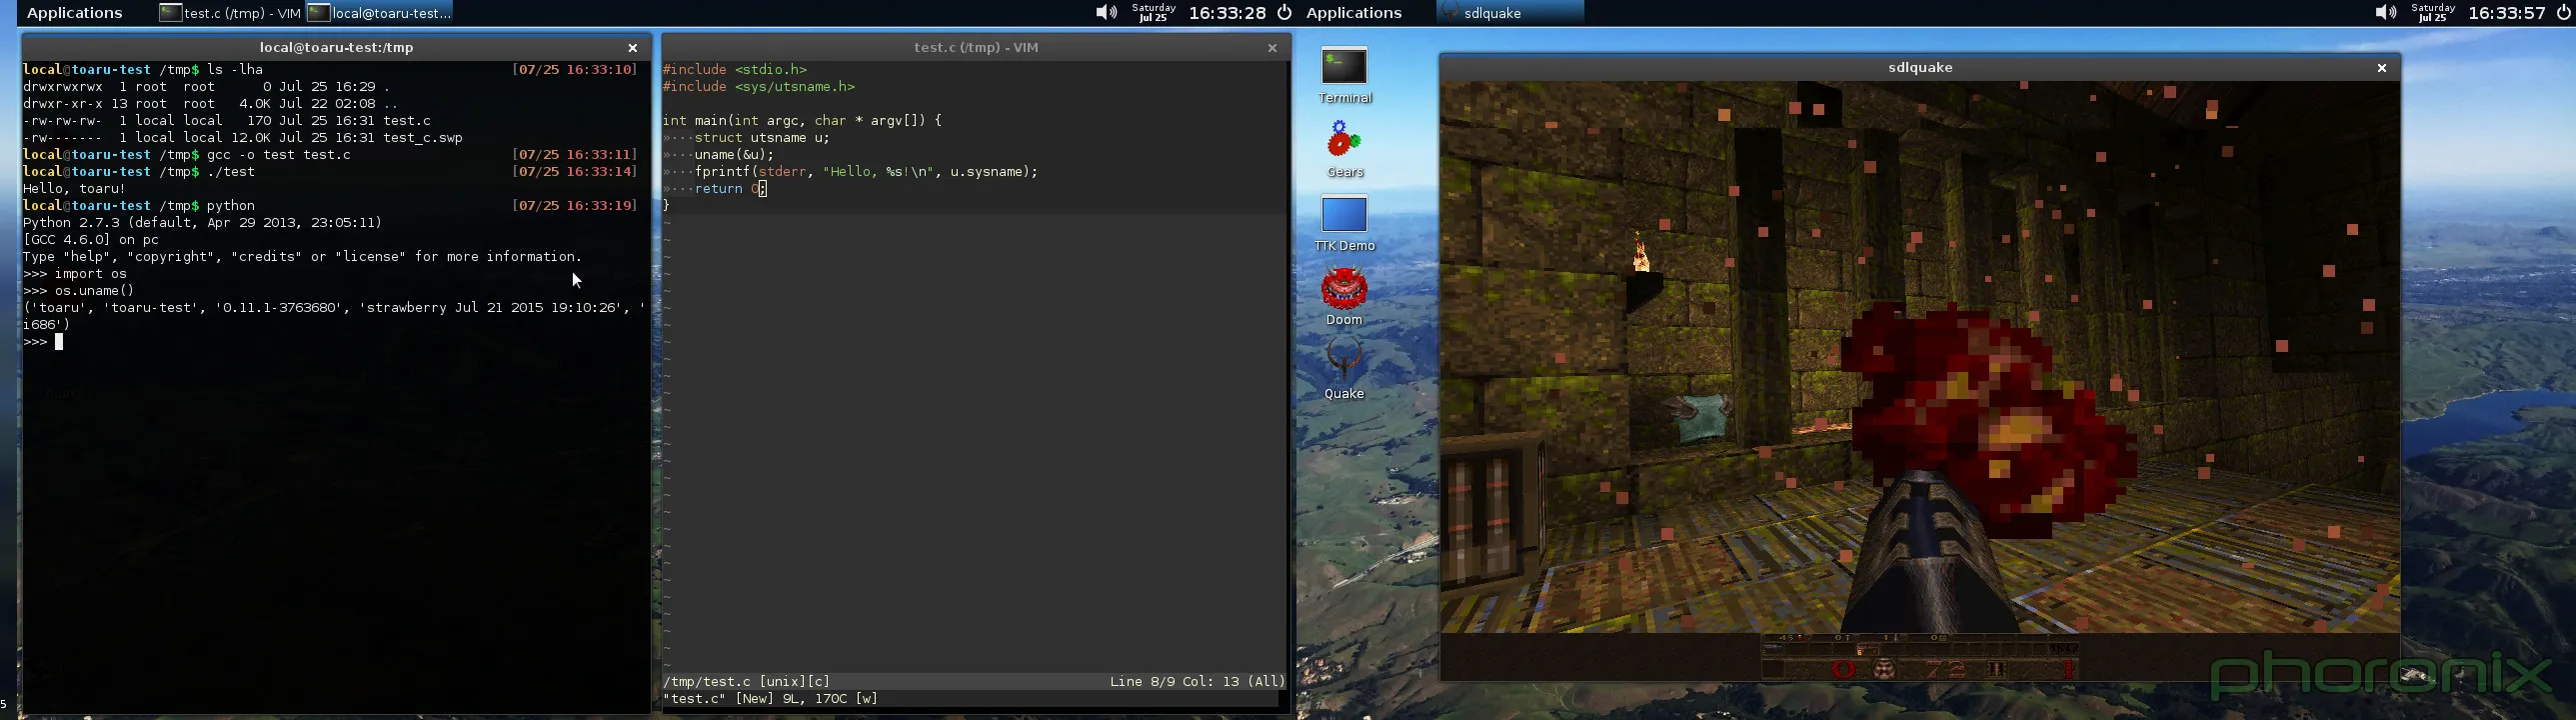Click the 'struct utsname u;' line in VIM
This screenshot has height=720, width=2576.
click(x=762, y=138)
